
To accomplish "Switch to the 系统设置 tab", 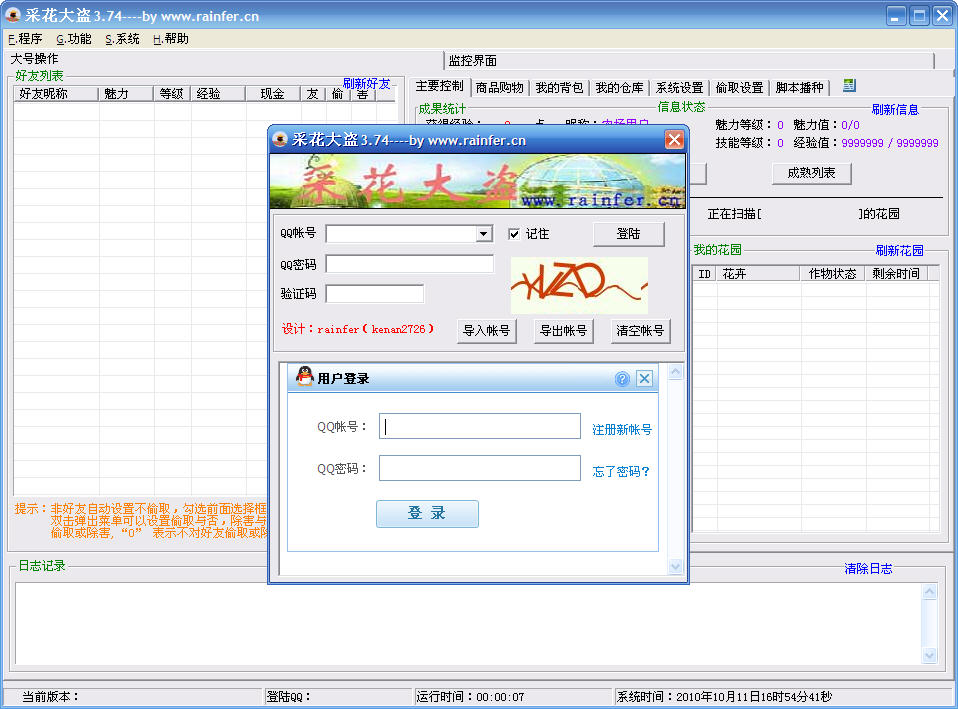I will coord(679,88).
